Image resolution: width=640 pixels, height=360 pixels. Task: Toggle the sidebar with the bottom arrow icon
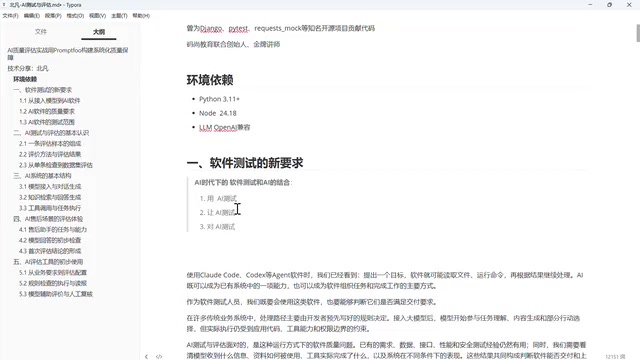(147, 356)
